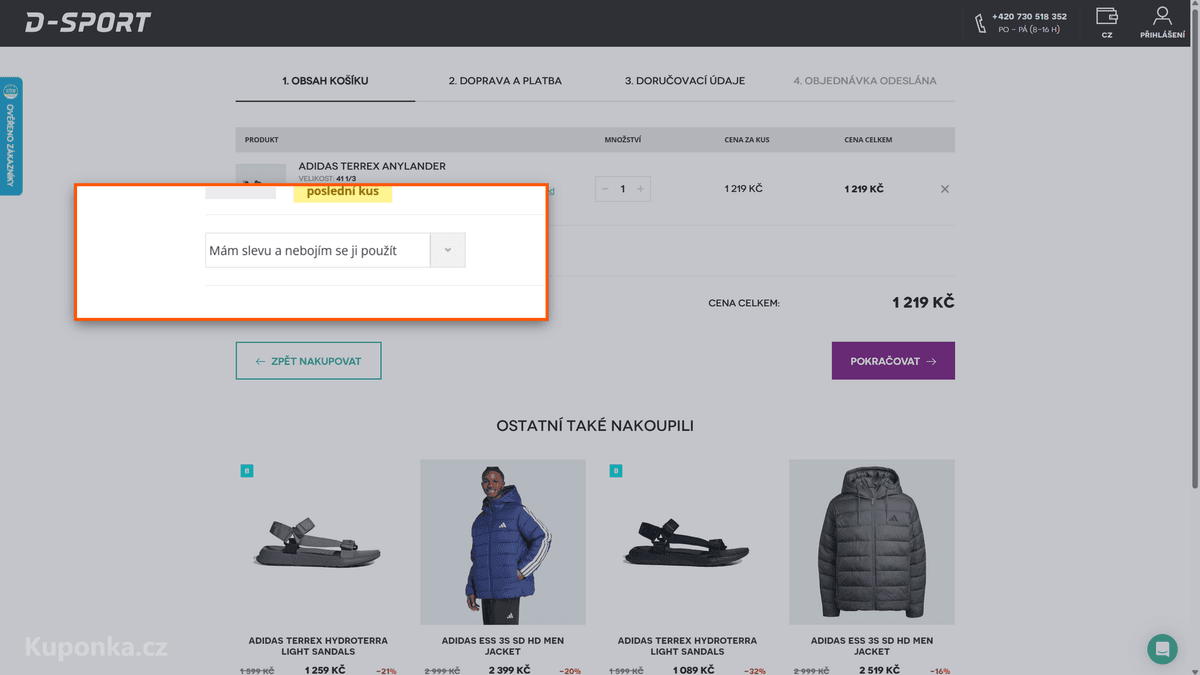Click the dropdown arrow next to discount field
The image size is (1200, 675).
448,250
